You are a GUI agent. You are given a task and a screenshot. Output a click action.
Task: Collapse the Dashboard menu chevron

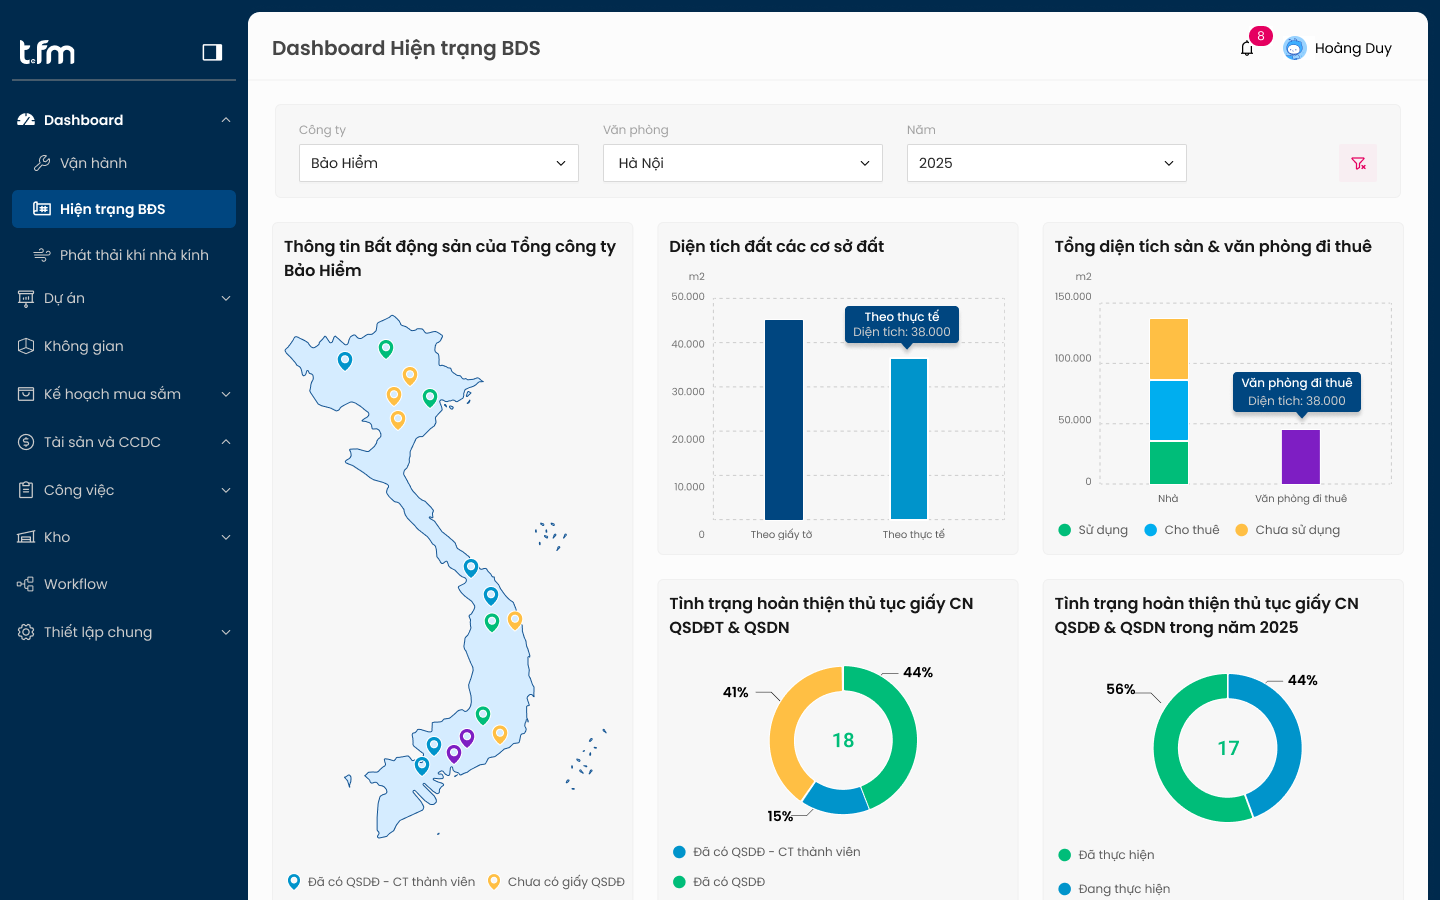pyautogui.click(x=226, y=120)
